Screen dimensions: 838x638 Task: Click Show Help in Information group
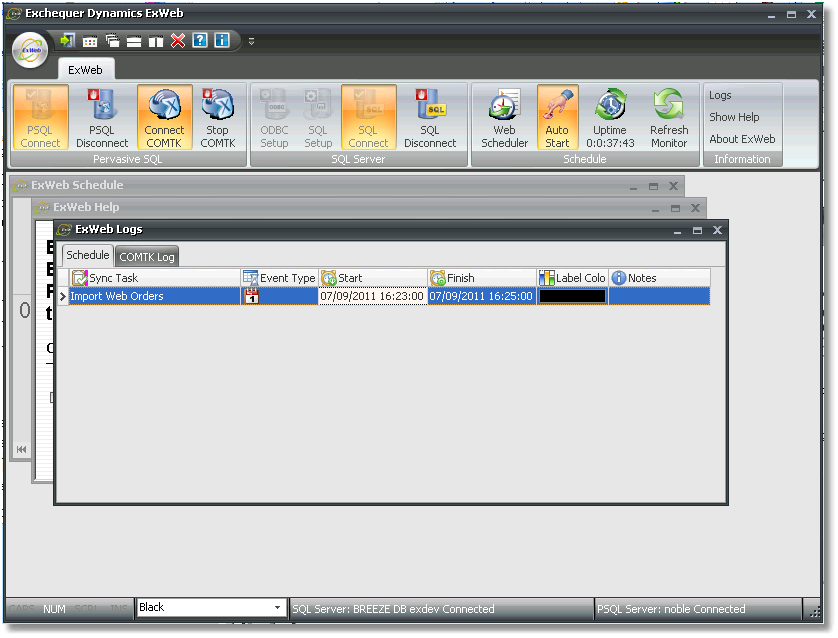point(734,117)
